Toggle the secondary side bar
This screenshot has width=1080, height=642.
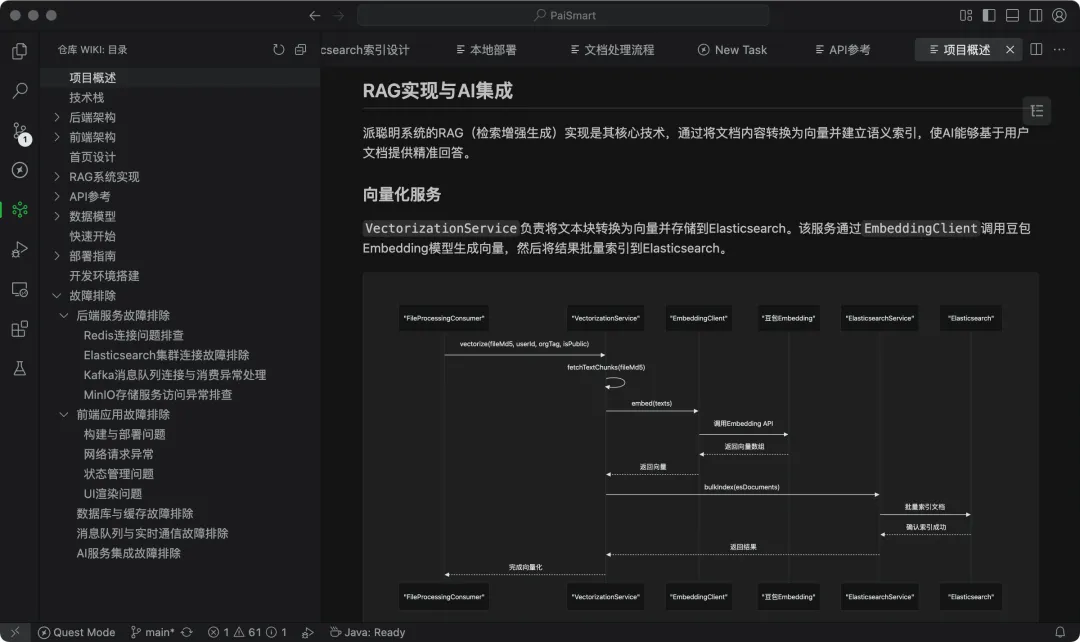1036,15
